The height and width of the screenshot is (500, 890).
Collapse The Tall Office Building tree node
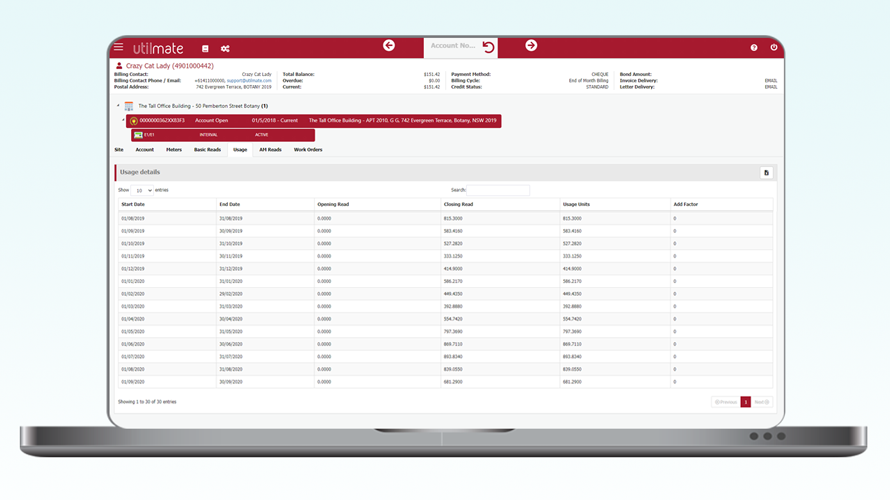119,106
